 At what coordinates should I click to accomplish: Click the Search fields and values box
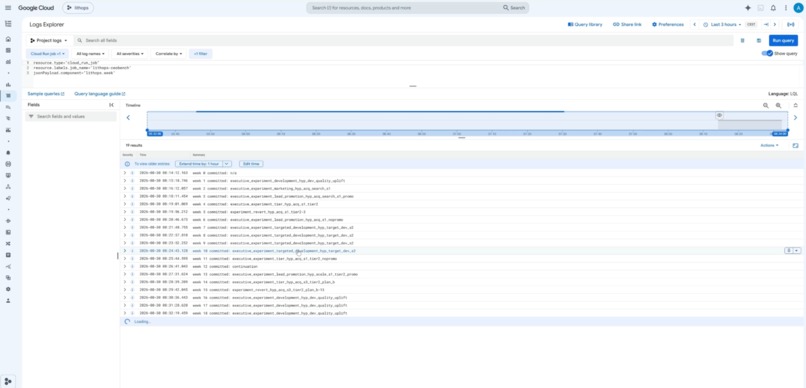click(71, 117)
